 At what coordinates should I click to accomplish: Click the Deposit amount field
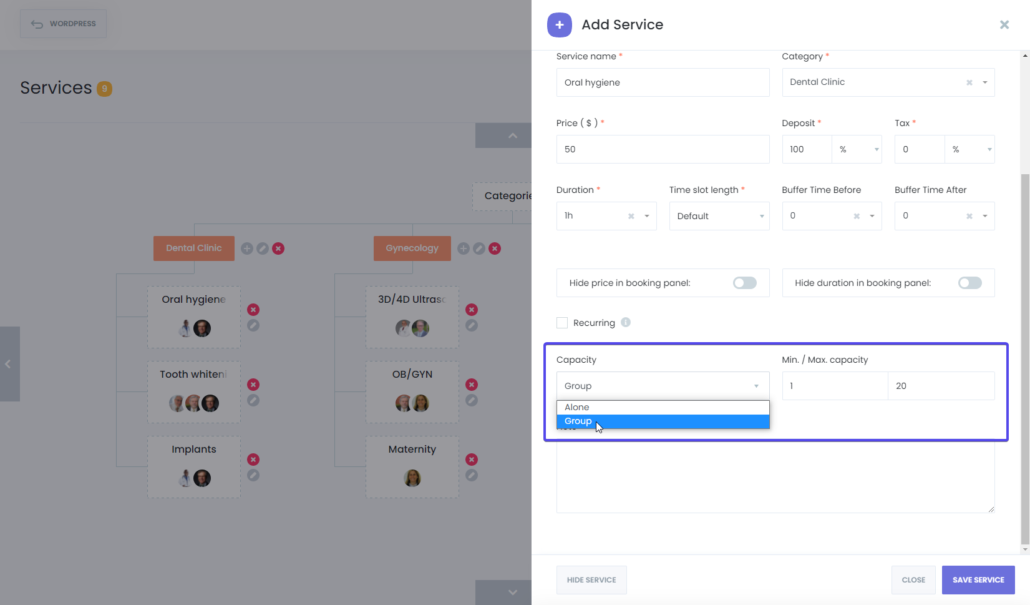click(807, 150)
